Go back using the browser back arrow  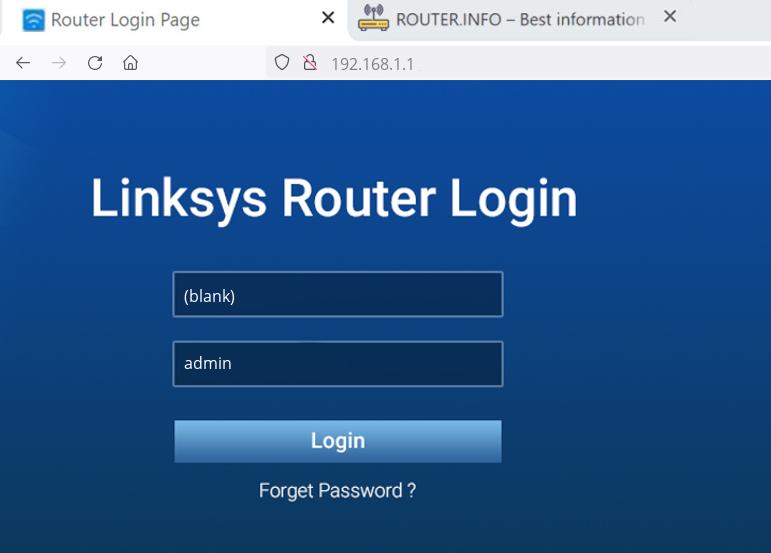[23, 63]
